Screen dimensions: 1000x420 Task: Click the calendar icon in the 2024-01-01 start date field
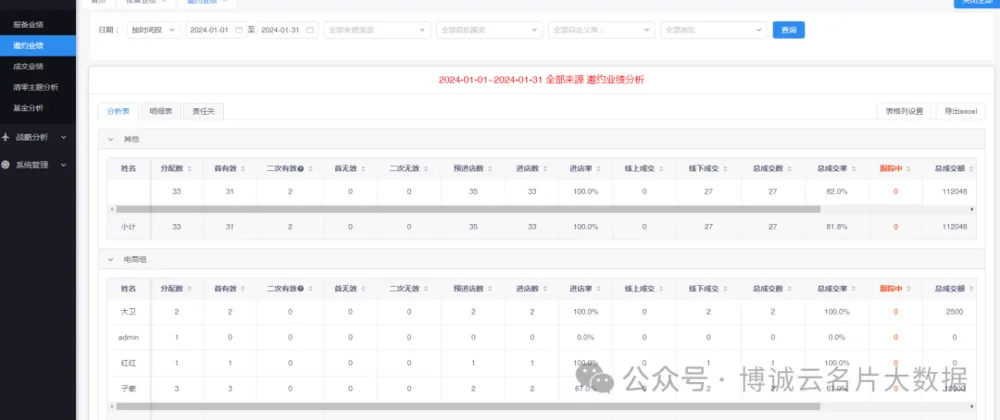pyautogui.click(x=238, y=31)
